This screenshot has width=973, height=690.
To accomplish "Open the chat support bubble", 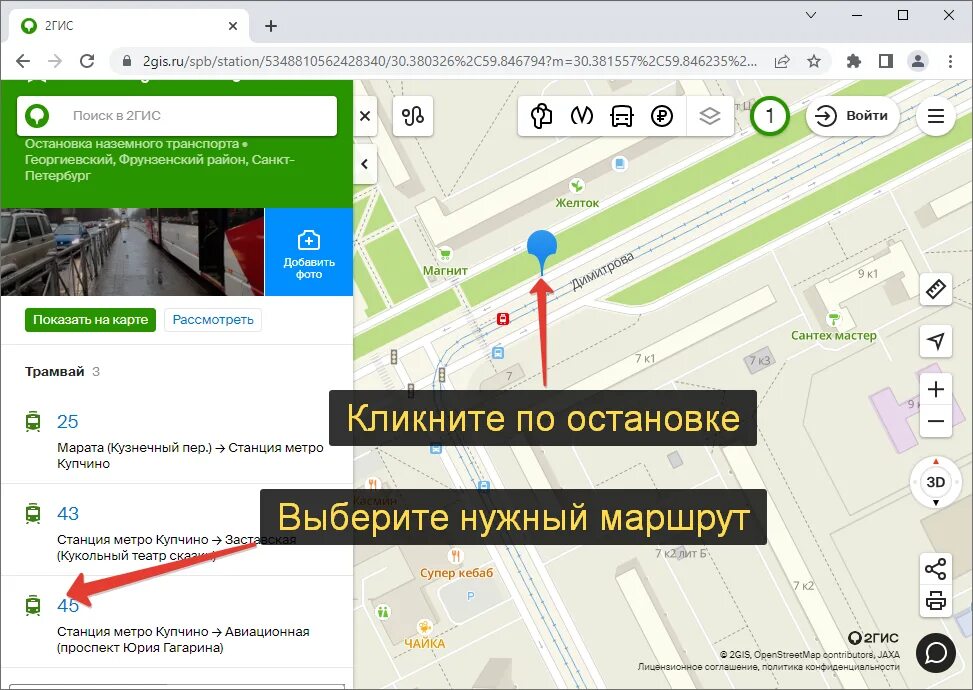I will [x=936, y=653].
